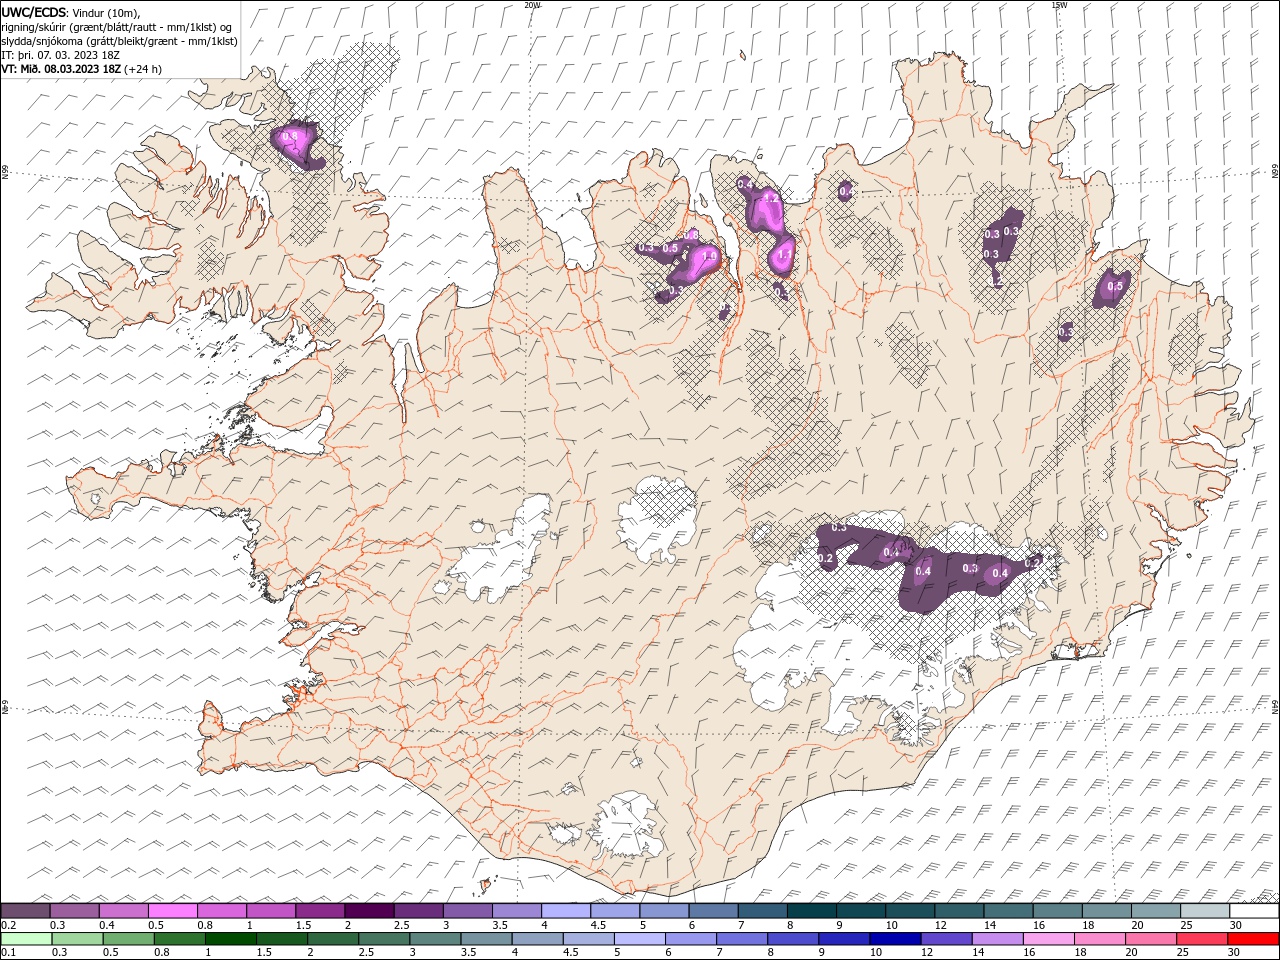Click the '15W' longitude label
This screenshot has width=1280, height=960.
(1058, 5)
